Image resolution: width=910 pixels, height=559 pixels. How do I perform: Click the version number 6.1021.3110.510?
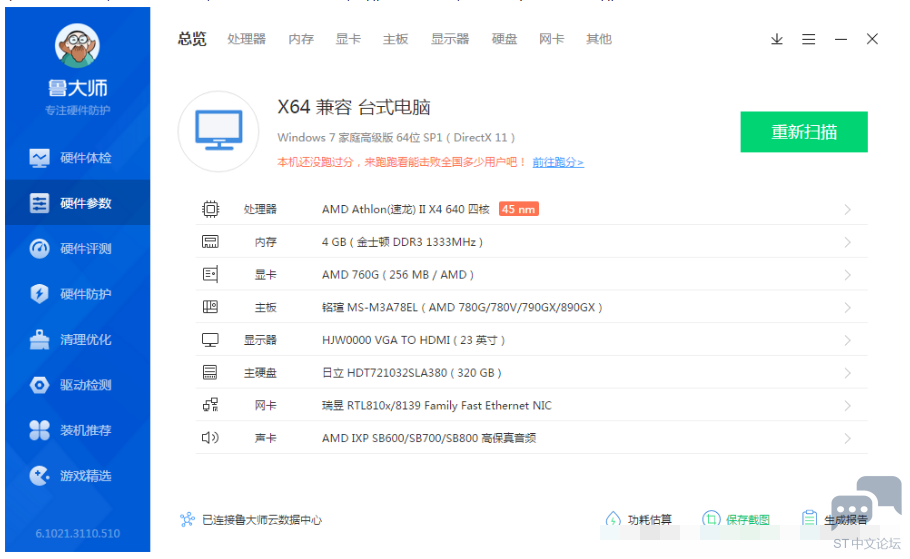point(78,533)
